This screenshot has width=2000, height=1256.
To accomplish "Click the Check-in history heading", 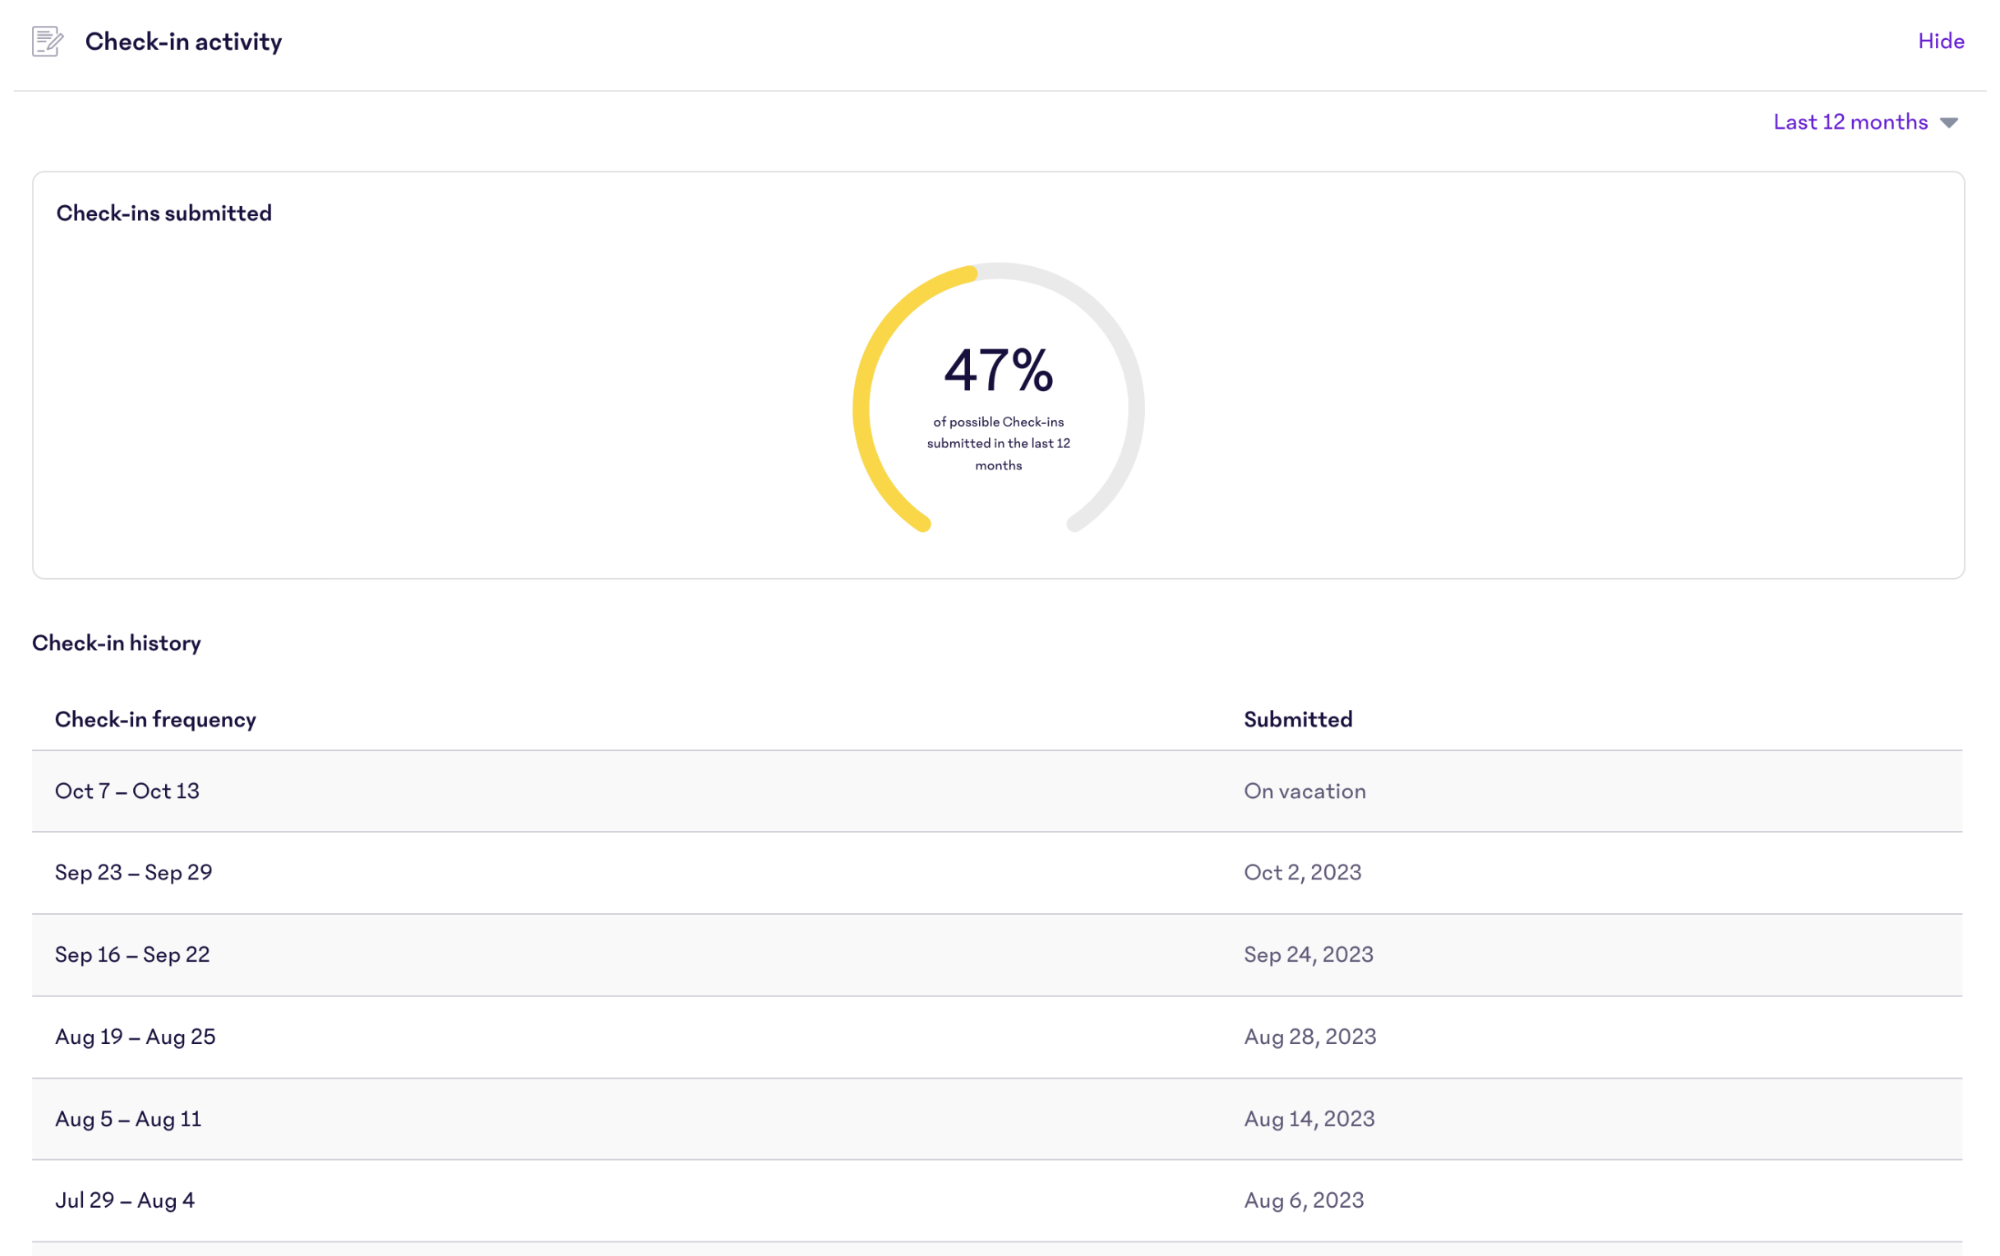I will 116,643.
